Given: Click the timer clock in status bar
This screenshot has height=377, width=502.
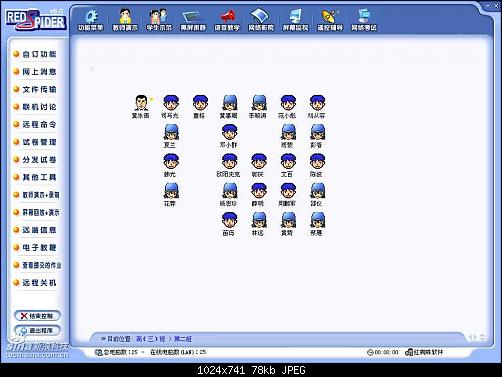Looking at the screenshot, I should [x=383, y=352].
